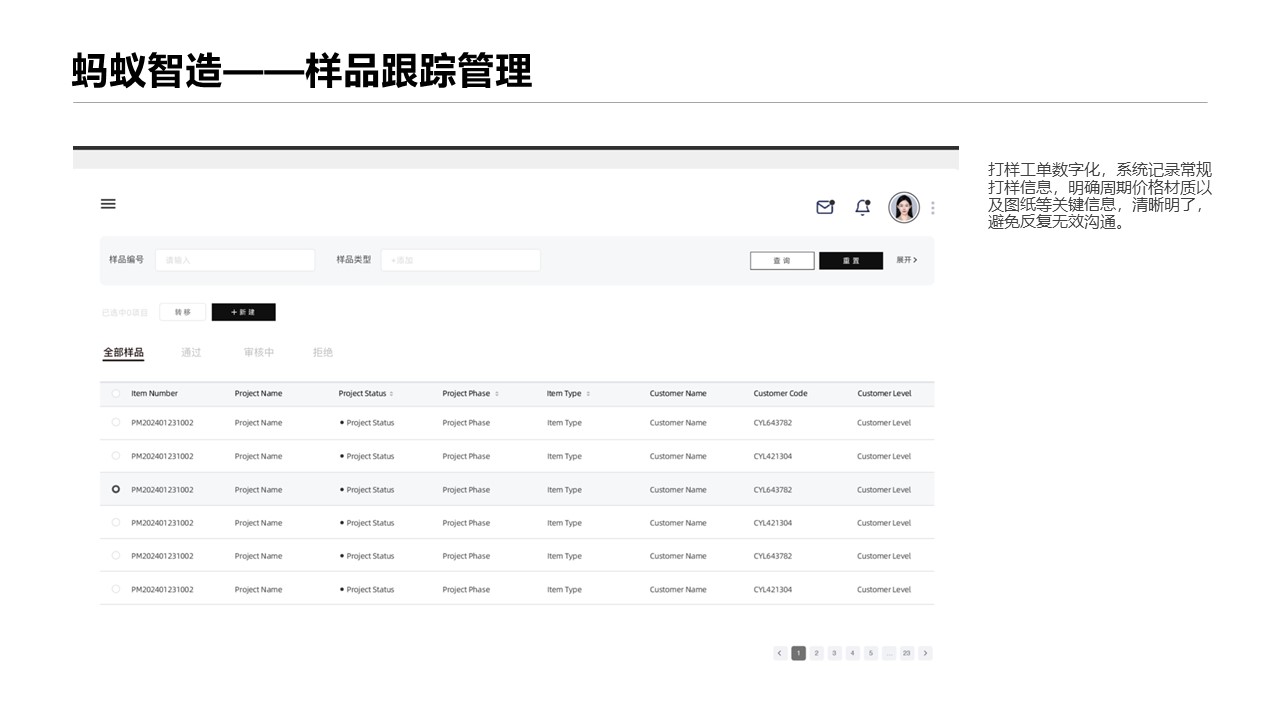The height and width of the screenshot is (720, 1280).
Task: Switch to the 审核中 tab
Action: tap(259, 353)
